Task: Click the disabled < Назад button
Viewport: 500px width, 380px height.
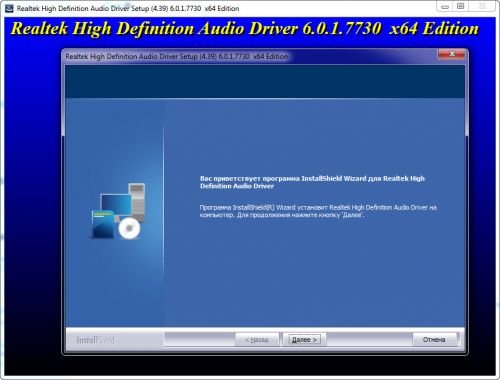Action: click(x=257, y=340)
